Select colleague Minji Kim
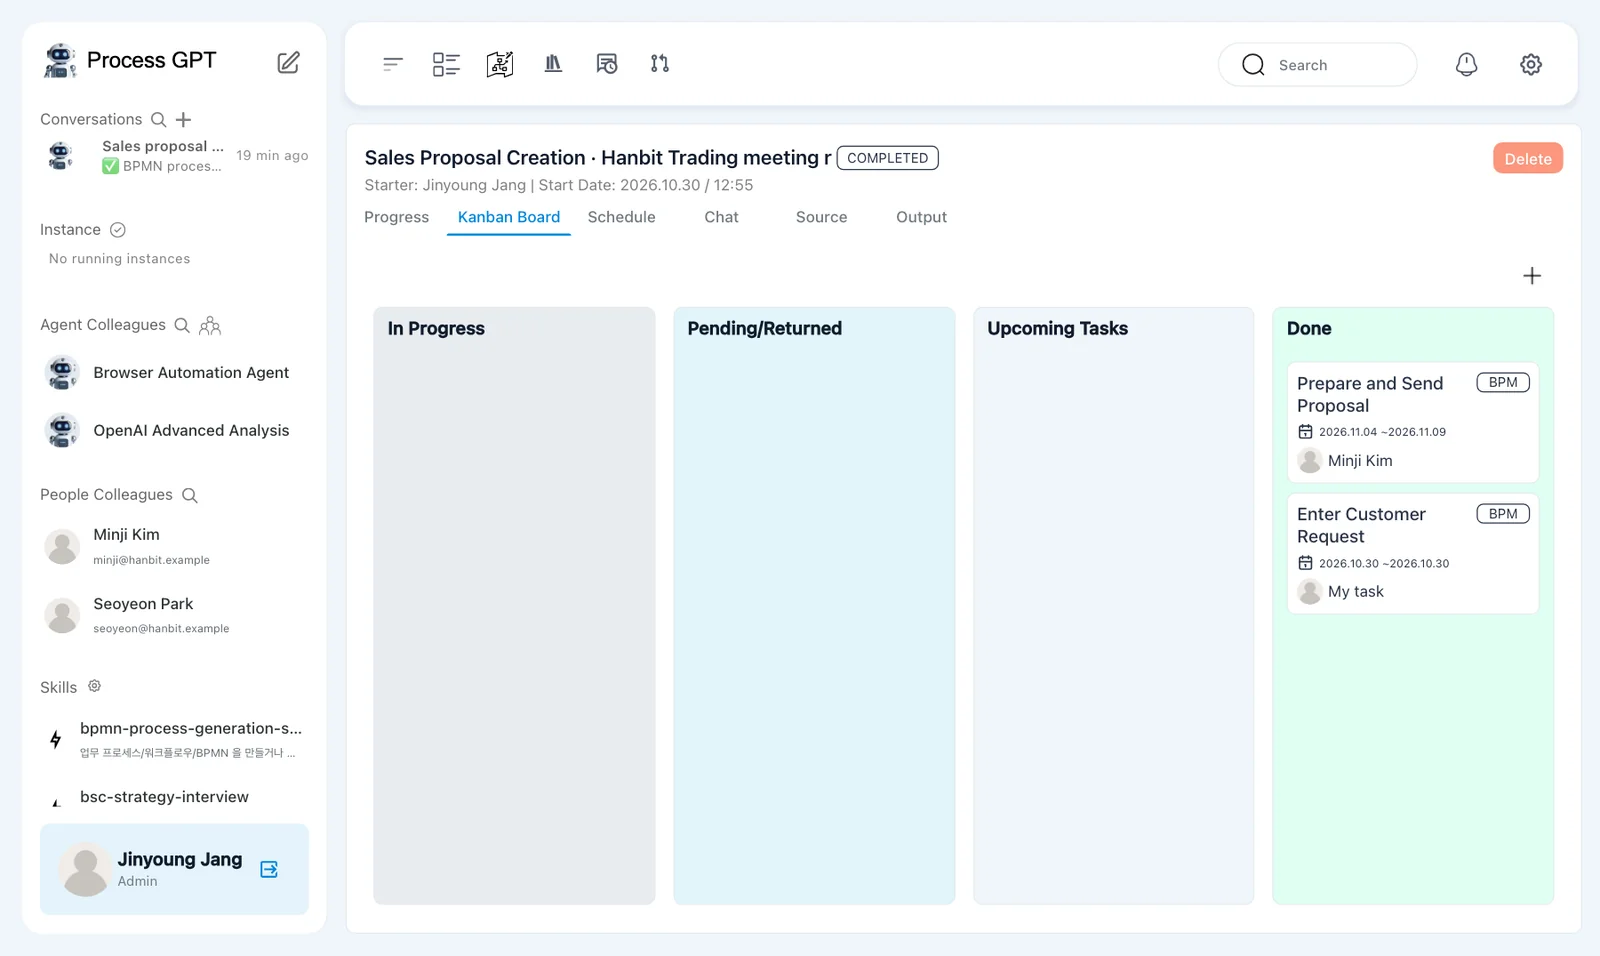Screen dimensions: 1600x956 pos(175,546)
